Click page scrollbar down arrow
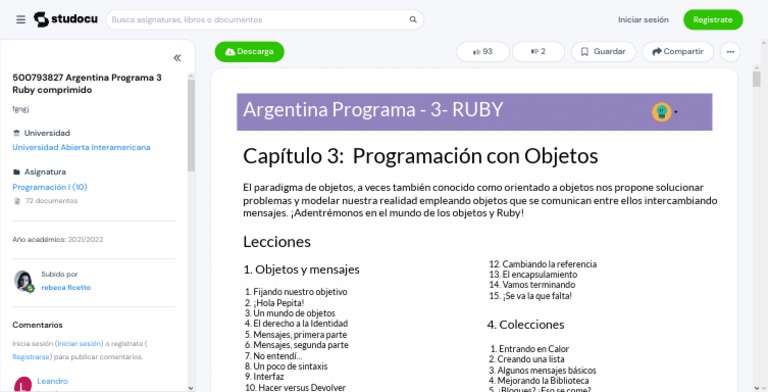The width and height of the screenshot is (768, 392). click(757, 388)
